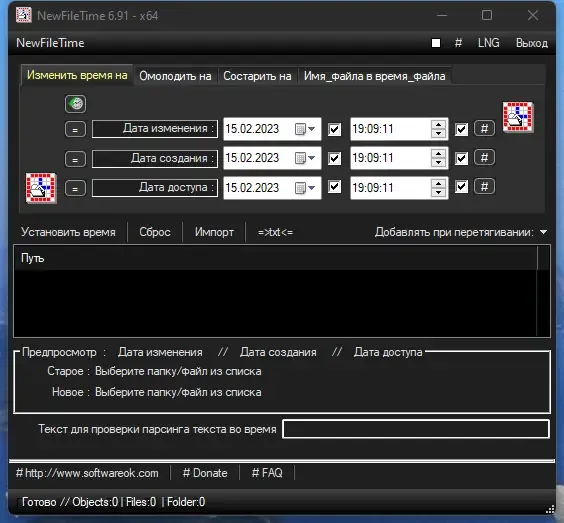Click the =>txt<= export button
Image resolution: width=564 pixels, height=523 pixels.
(275, 232)
